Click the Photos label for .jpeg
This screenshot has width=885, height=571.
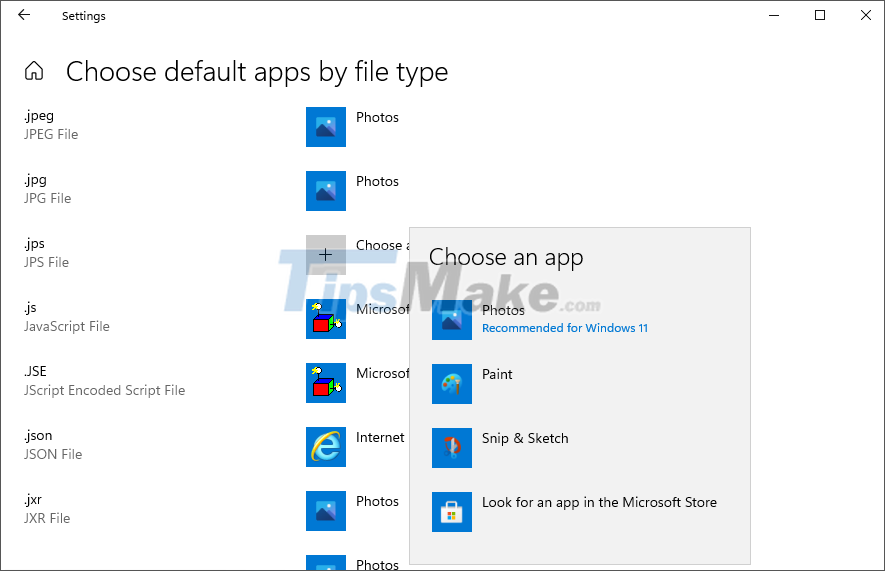coord(377,117)
